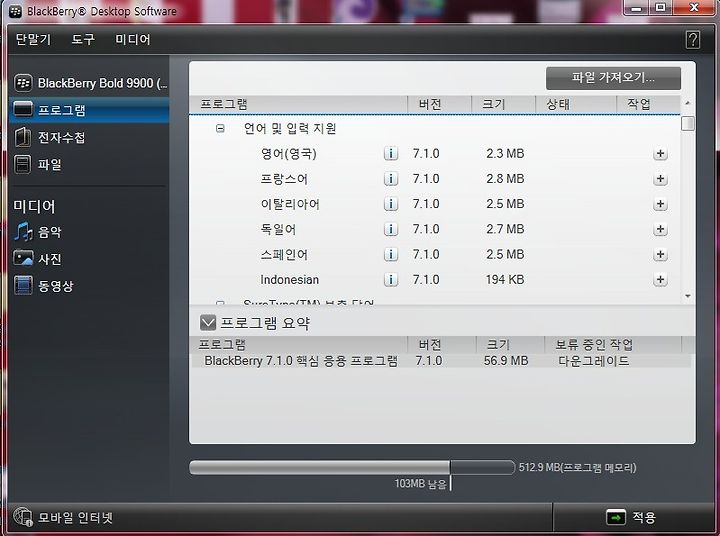
Task: Select Indonesian language row
Action: (x=435, y=280)
